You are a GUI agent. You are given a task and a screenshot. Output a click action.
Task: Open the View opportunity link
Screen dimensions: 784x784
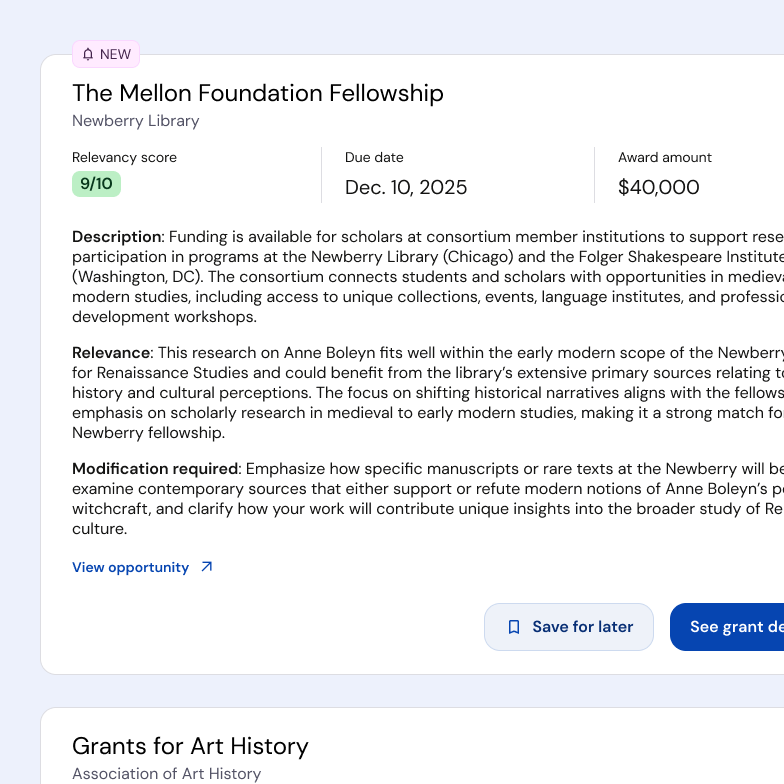130,567
